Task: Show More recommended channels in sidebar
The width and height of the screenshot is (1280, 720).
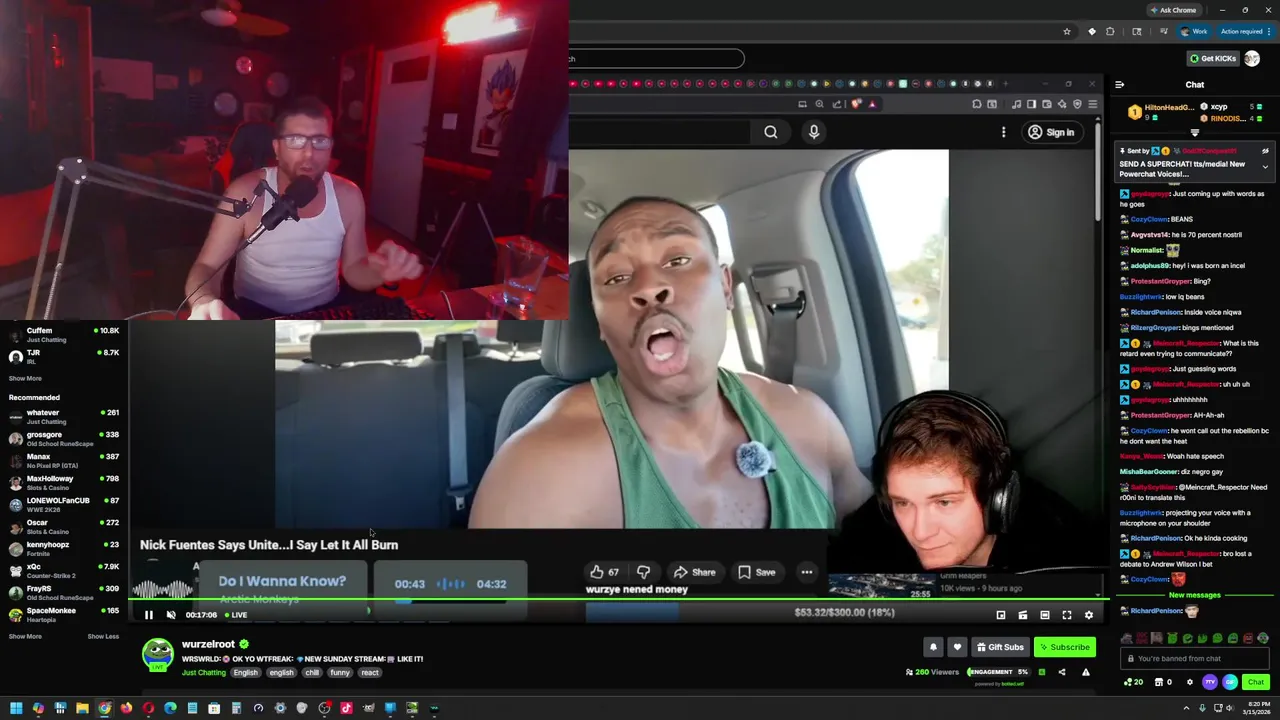Action: coord(25,636)
